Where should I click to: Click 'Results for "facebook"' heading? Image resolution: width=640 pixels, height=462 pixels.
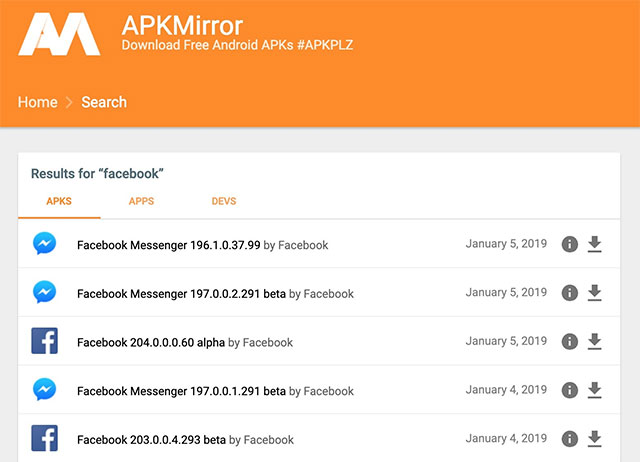pyautogui.click(x=97, y=173)
